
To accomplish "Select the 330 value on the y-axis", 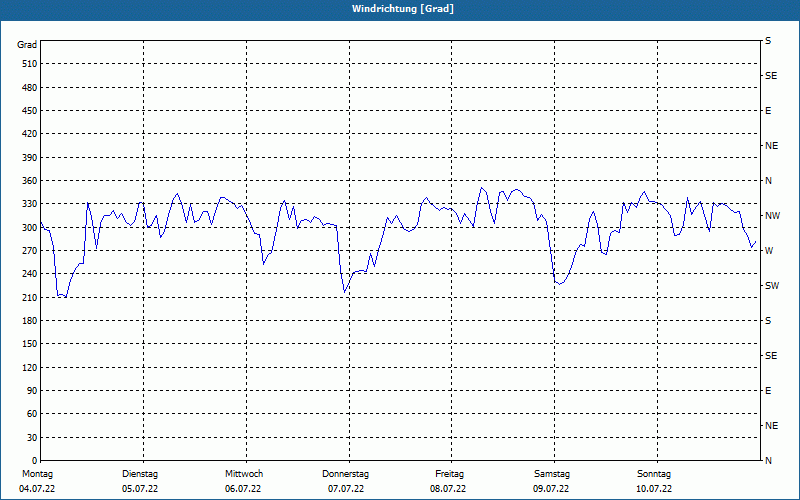I will pos(30,204).
